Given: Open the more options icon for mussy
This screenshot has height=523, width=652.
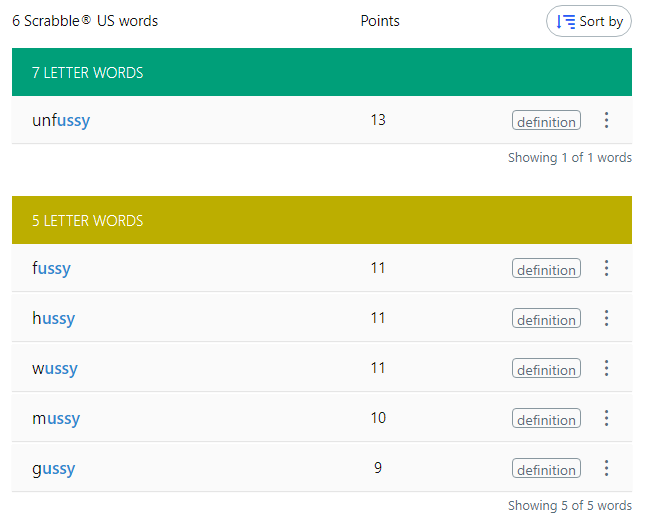Looking at the screenshot, I should tap(606, 418).
